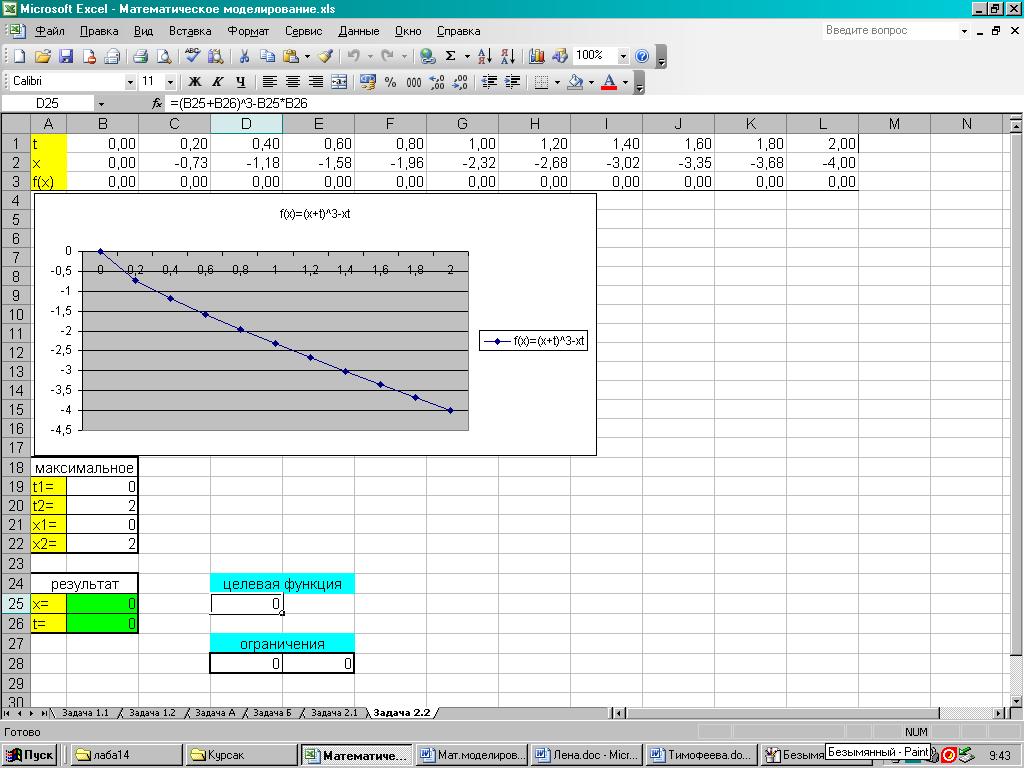Apply percent style with the % icon
The width and height of the screenshot is (1024, 768).
pos(390,82)
